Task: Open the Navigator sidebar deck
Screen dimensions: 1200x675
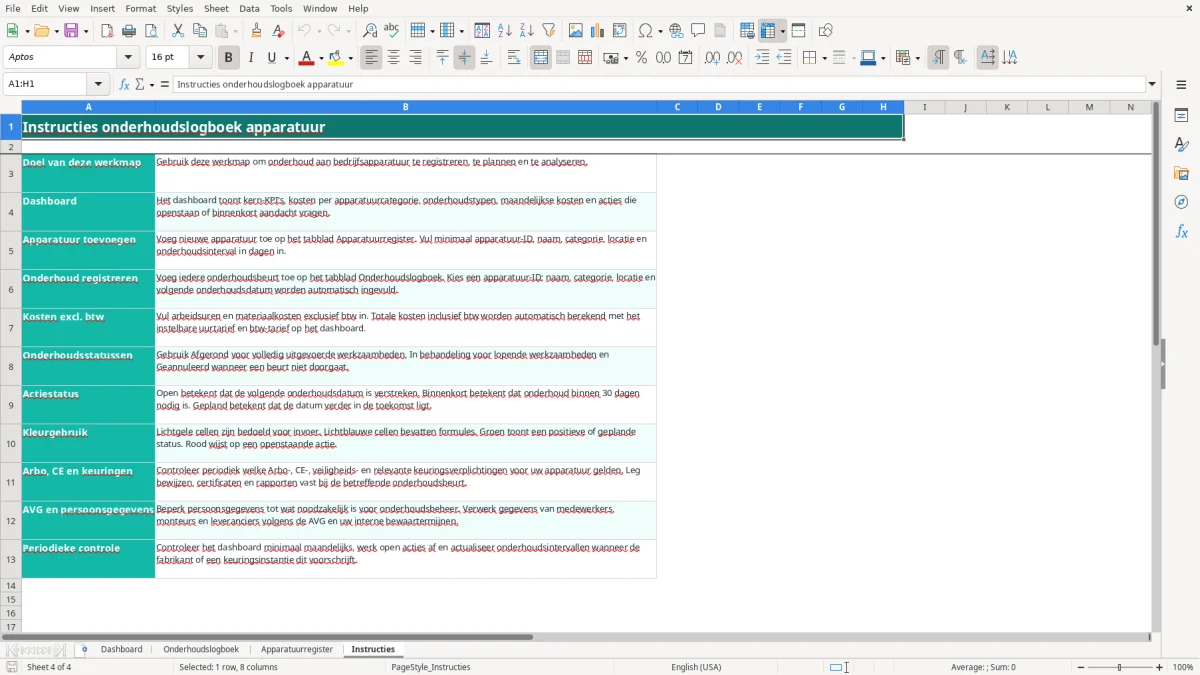Action: tap(1181, 202)
